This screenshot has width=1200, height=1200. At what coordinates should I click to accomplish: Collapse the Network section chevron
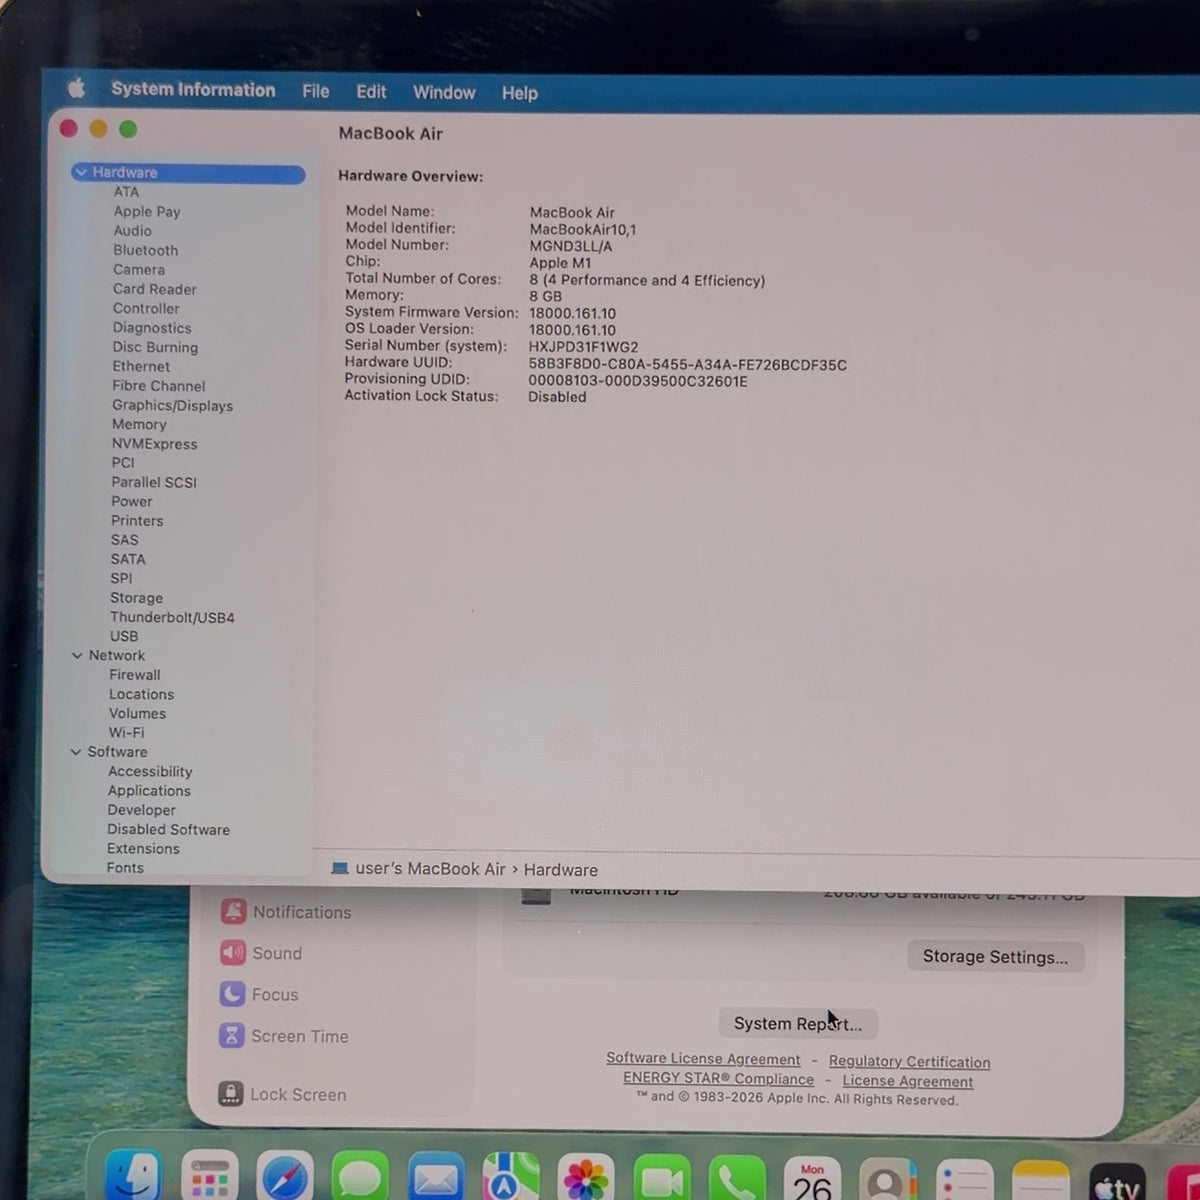77,656
